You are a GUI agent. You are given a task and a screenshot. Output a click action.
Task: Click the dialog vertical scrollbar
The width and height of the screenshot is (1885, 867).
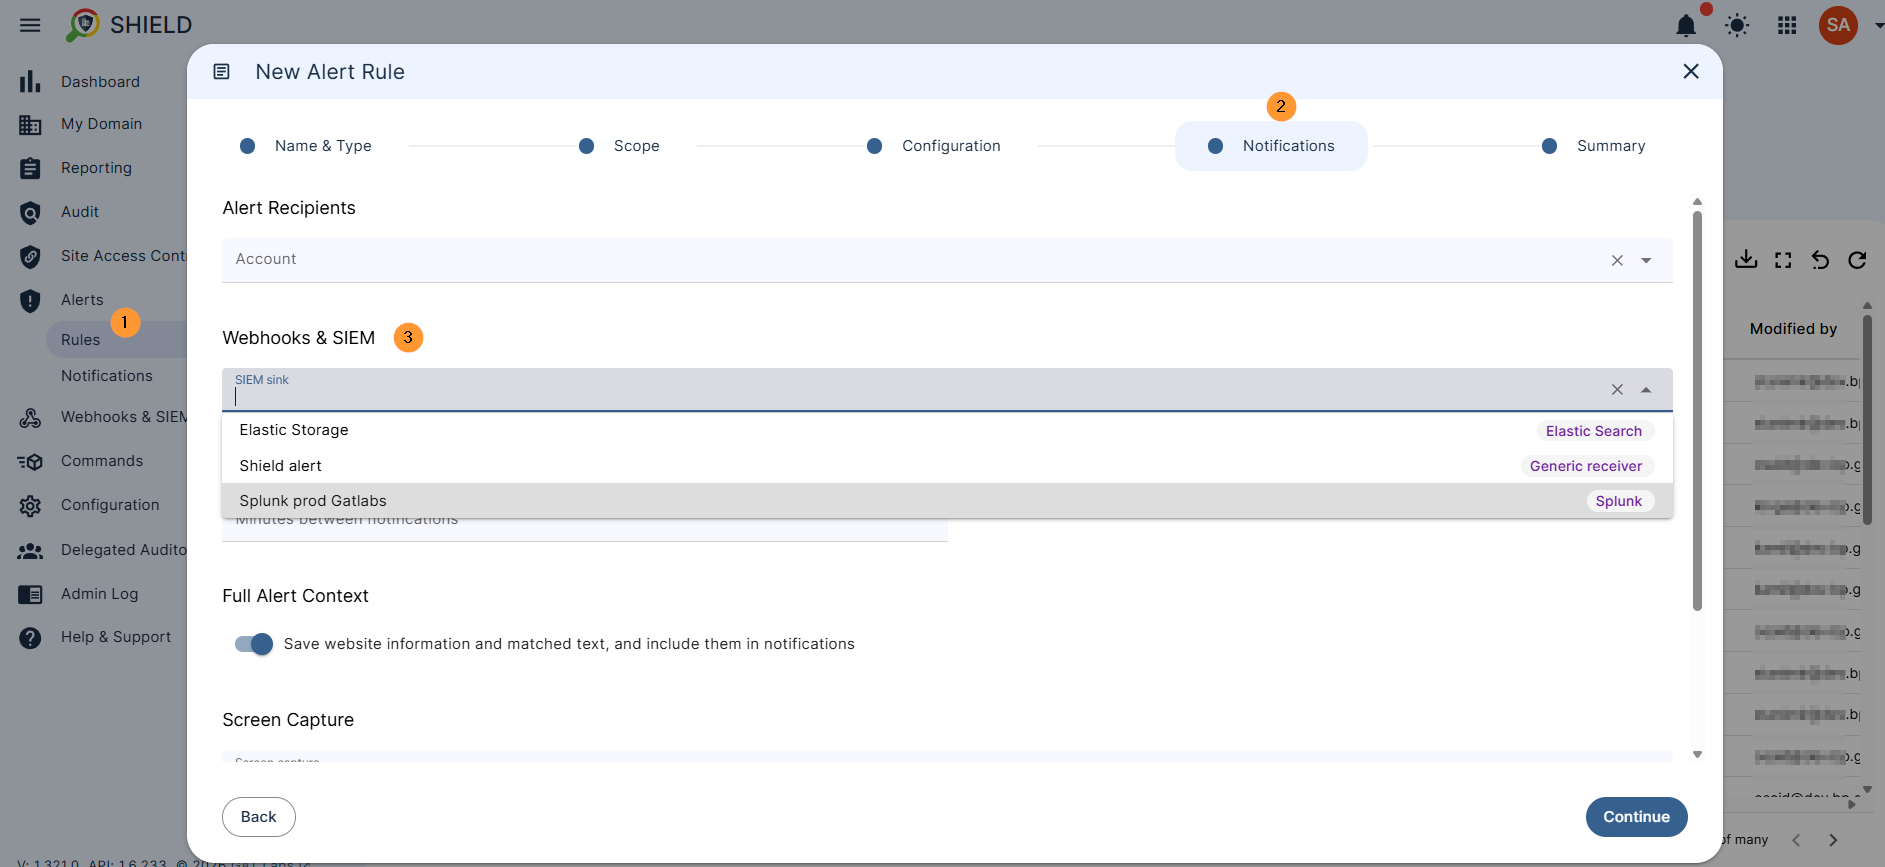click(1697, 410)
